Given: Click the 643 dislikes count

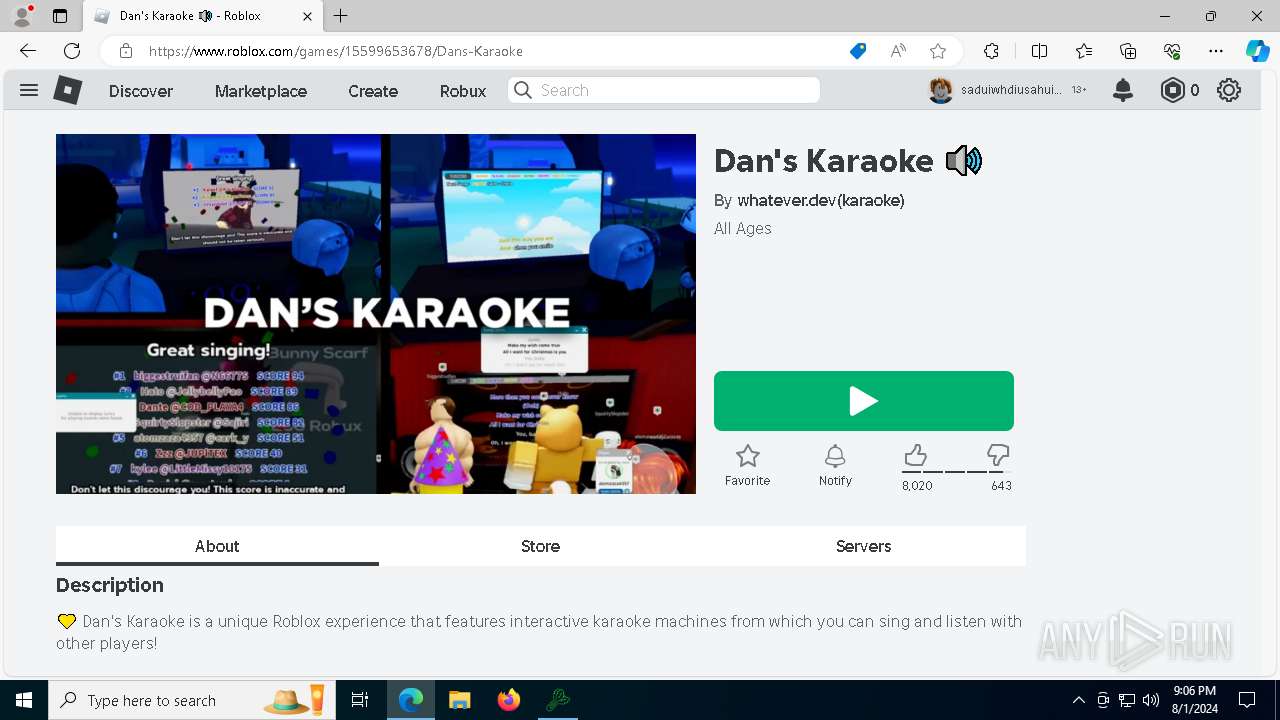Looking at the screenshot, I should [1001, 485].
